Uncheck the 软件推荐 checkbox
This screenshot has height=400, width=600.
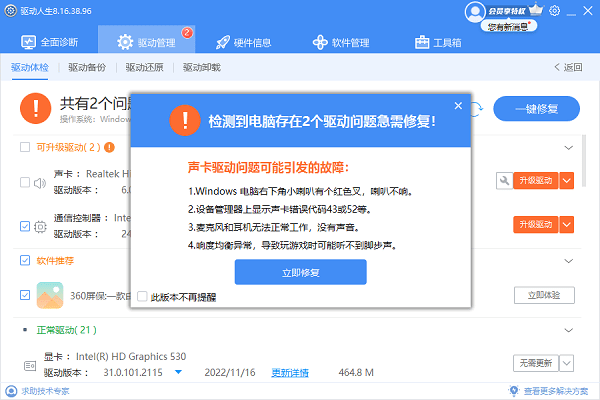pyautogui.click(x=25, y=261)
